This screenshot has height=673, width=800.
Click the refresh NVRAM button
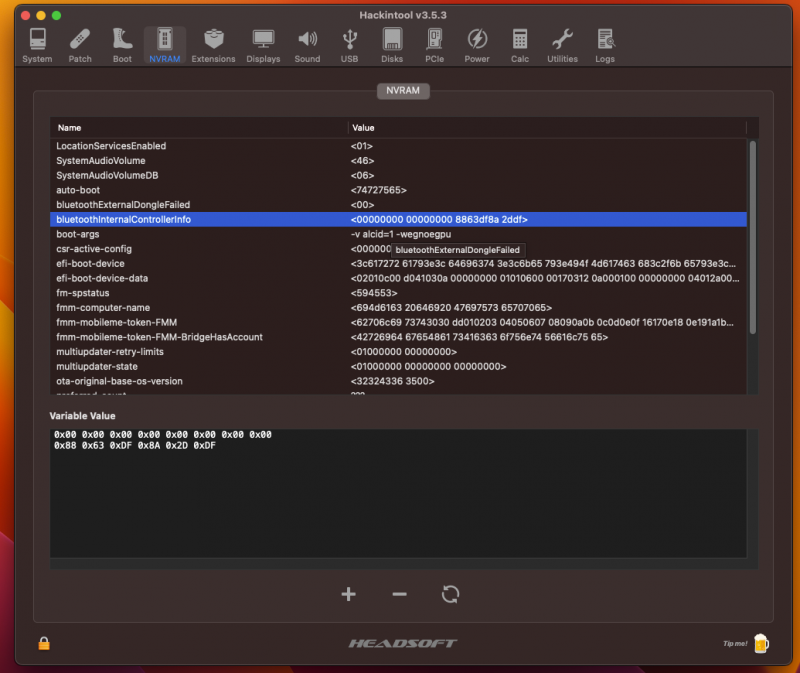point(450,594)
